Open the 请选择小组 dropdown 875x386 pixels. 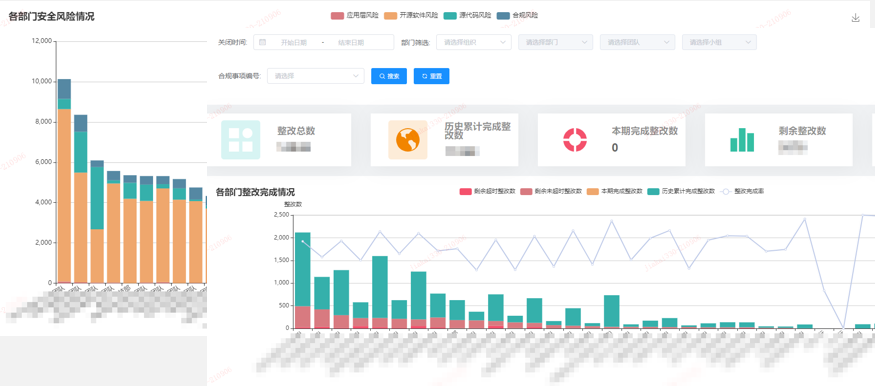click(x=719, y=42)
